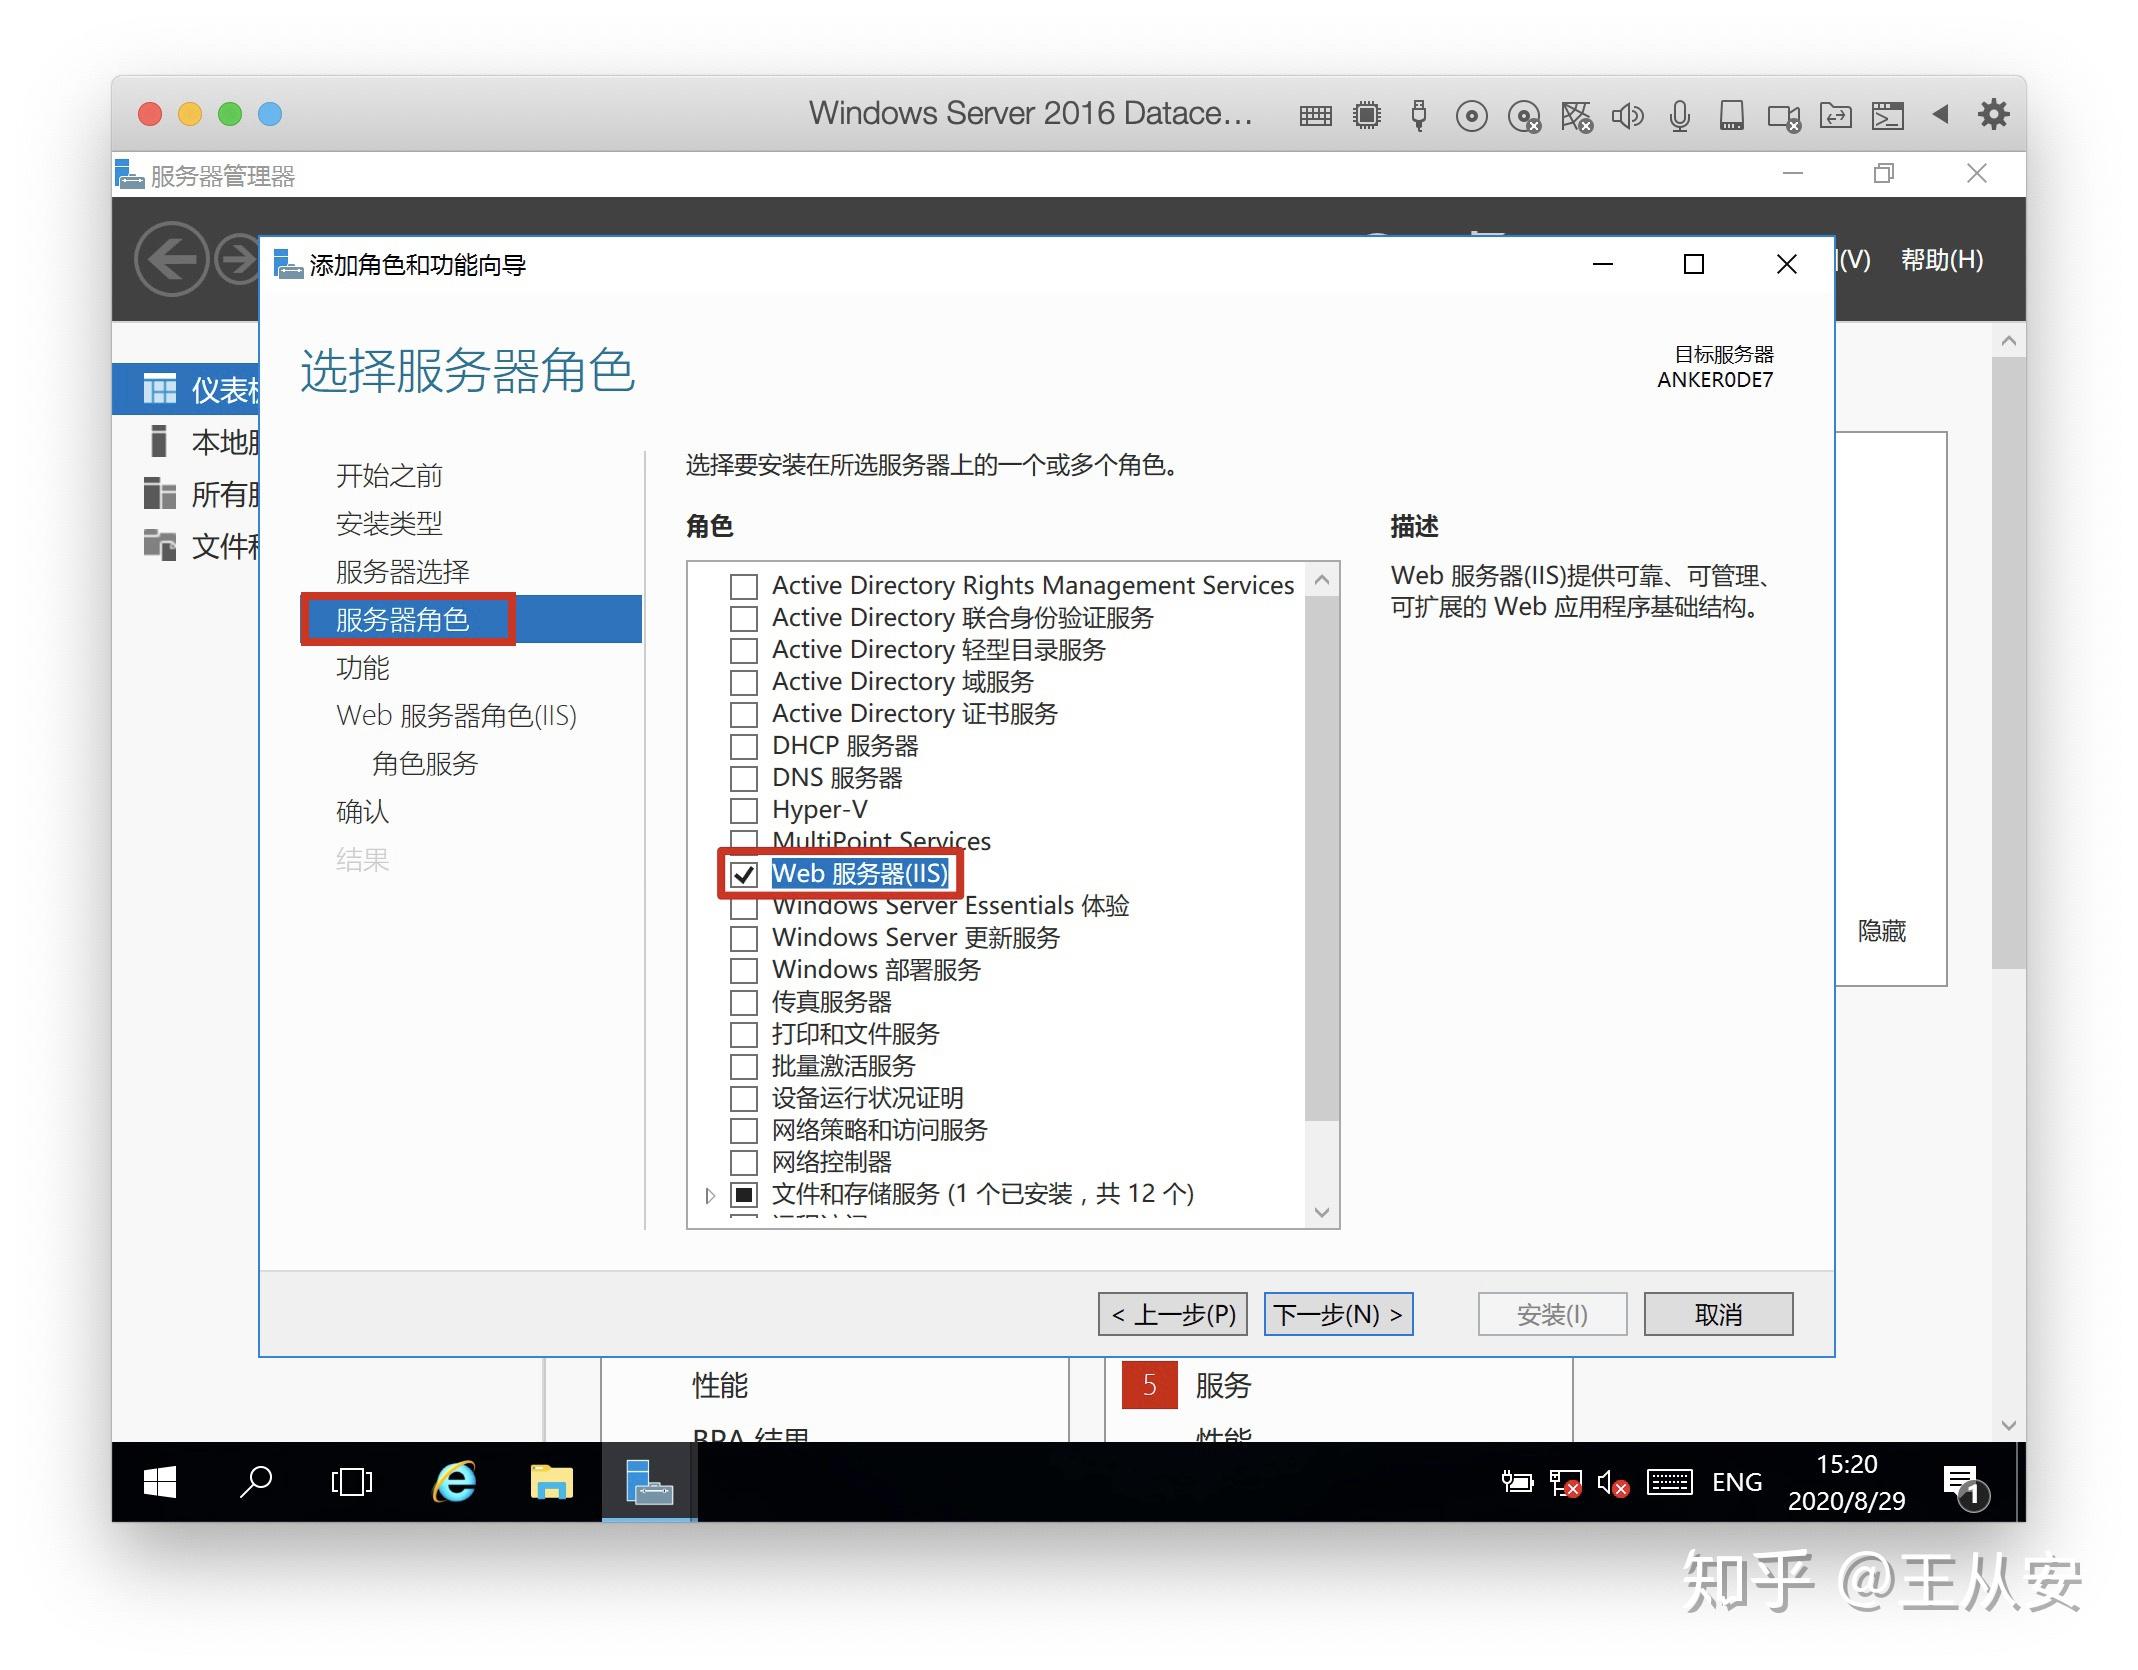2138x1670 pixels.
Task: Expand 文件和存储服务 role entry
Action: point(710,1194)
